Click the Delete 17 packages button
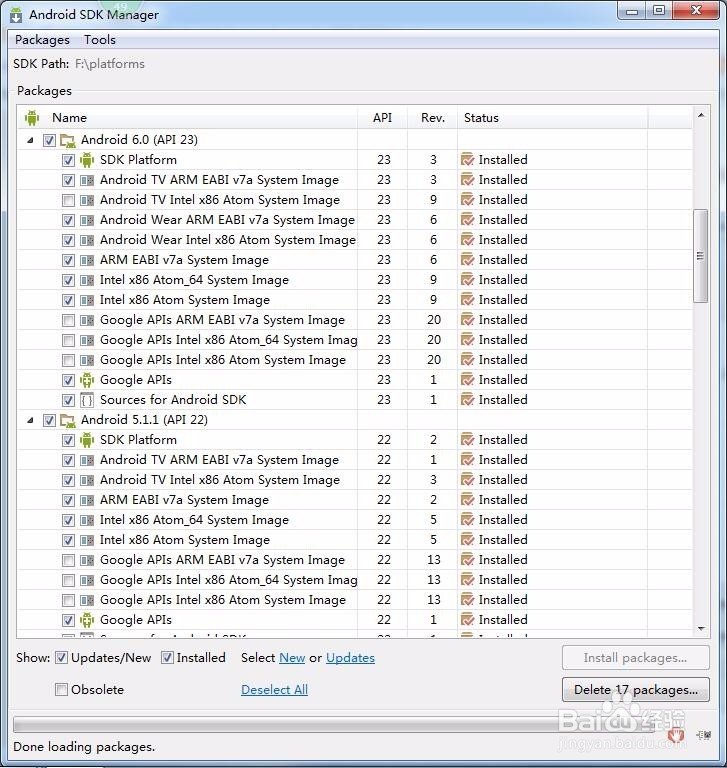The image size is (727, 768). 635,690
